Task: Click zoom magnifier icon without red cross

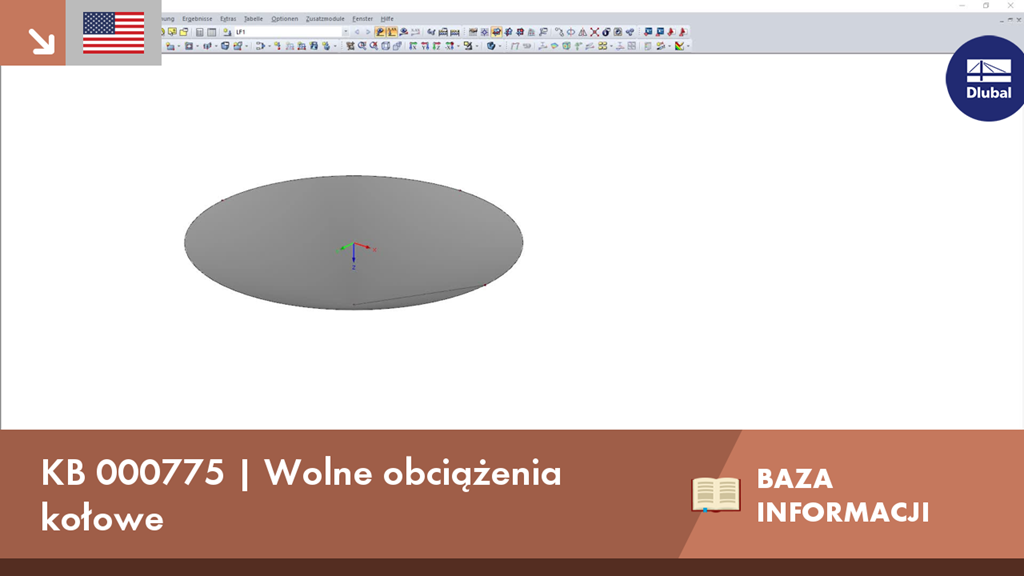Action: 362,46
